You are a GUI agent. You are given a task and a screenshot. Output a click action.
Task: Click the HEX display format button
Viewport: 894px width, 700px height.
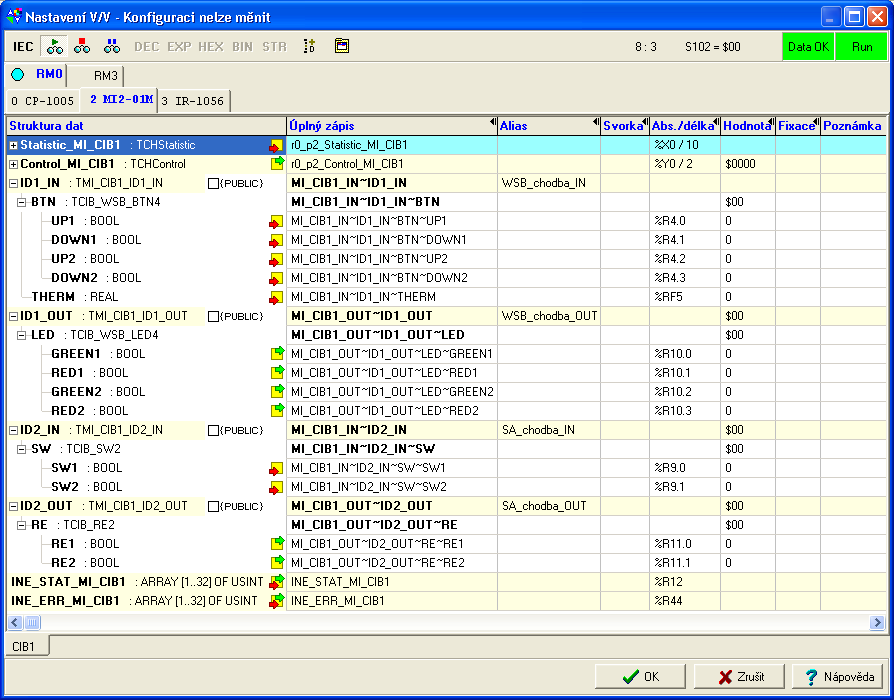tap(211, 47)
